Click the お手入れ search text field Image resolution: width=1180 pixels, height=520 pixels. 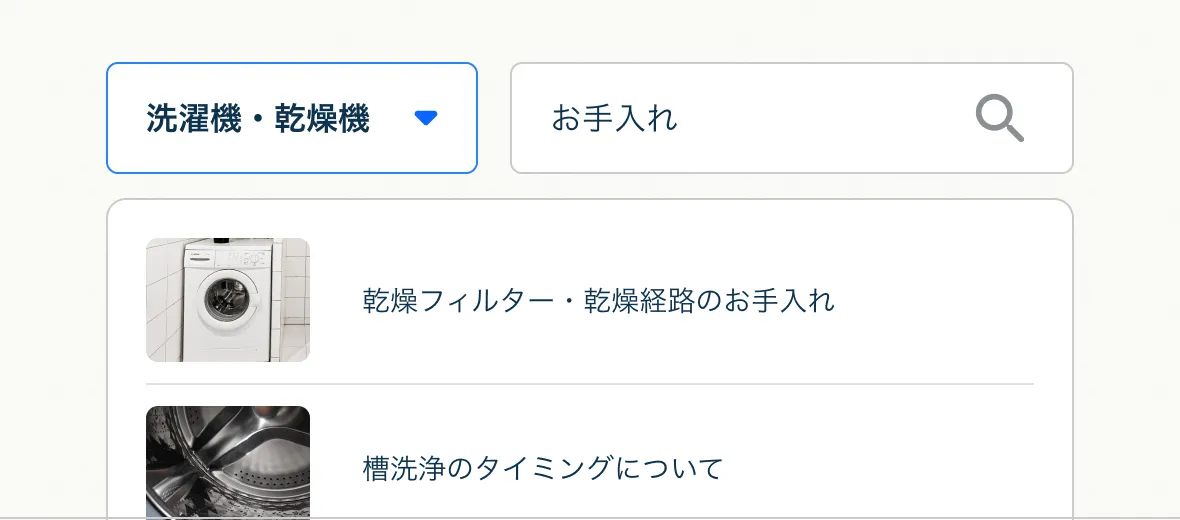point(792,118)
